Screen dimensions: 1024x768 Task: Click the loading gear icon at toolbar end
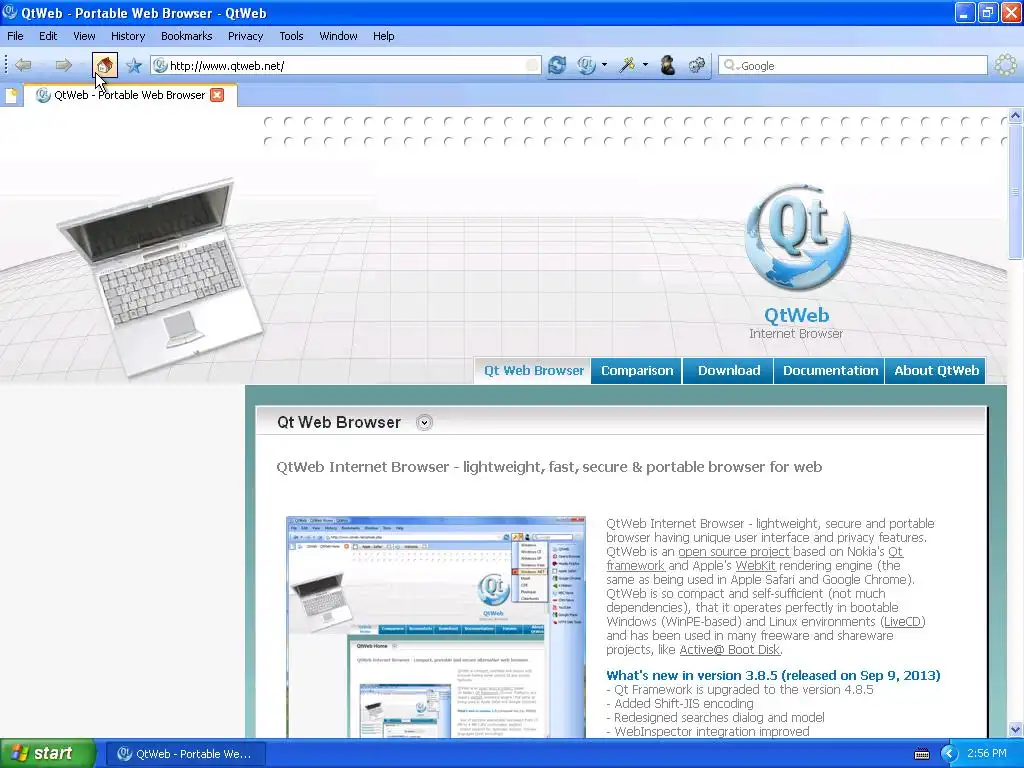point(1006,65)
